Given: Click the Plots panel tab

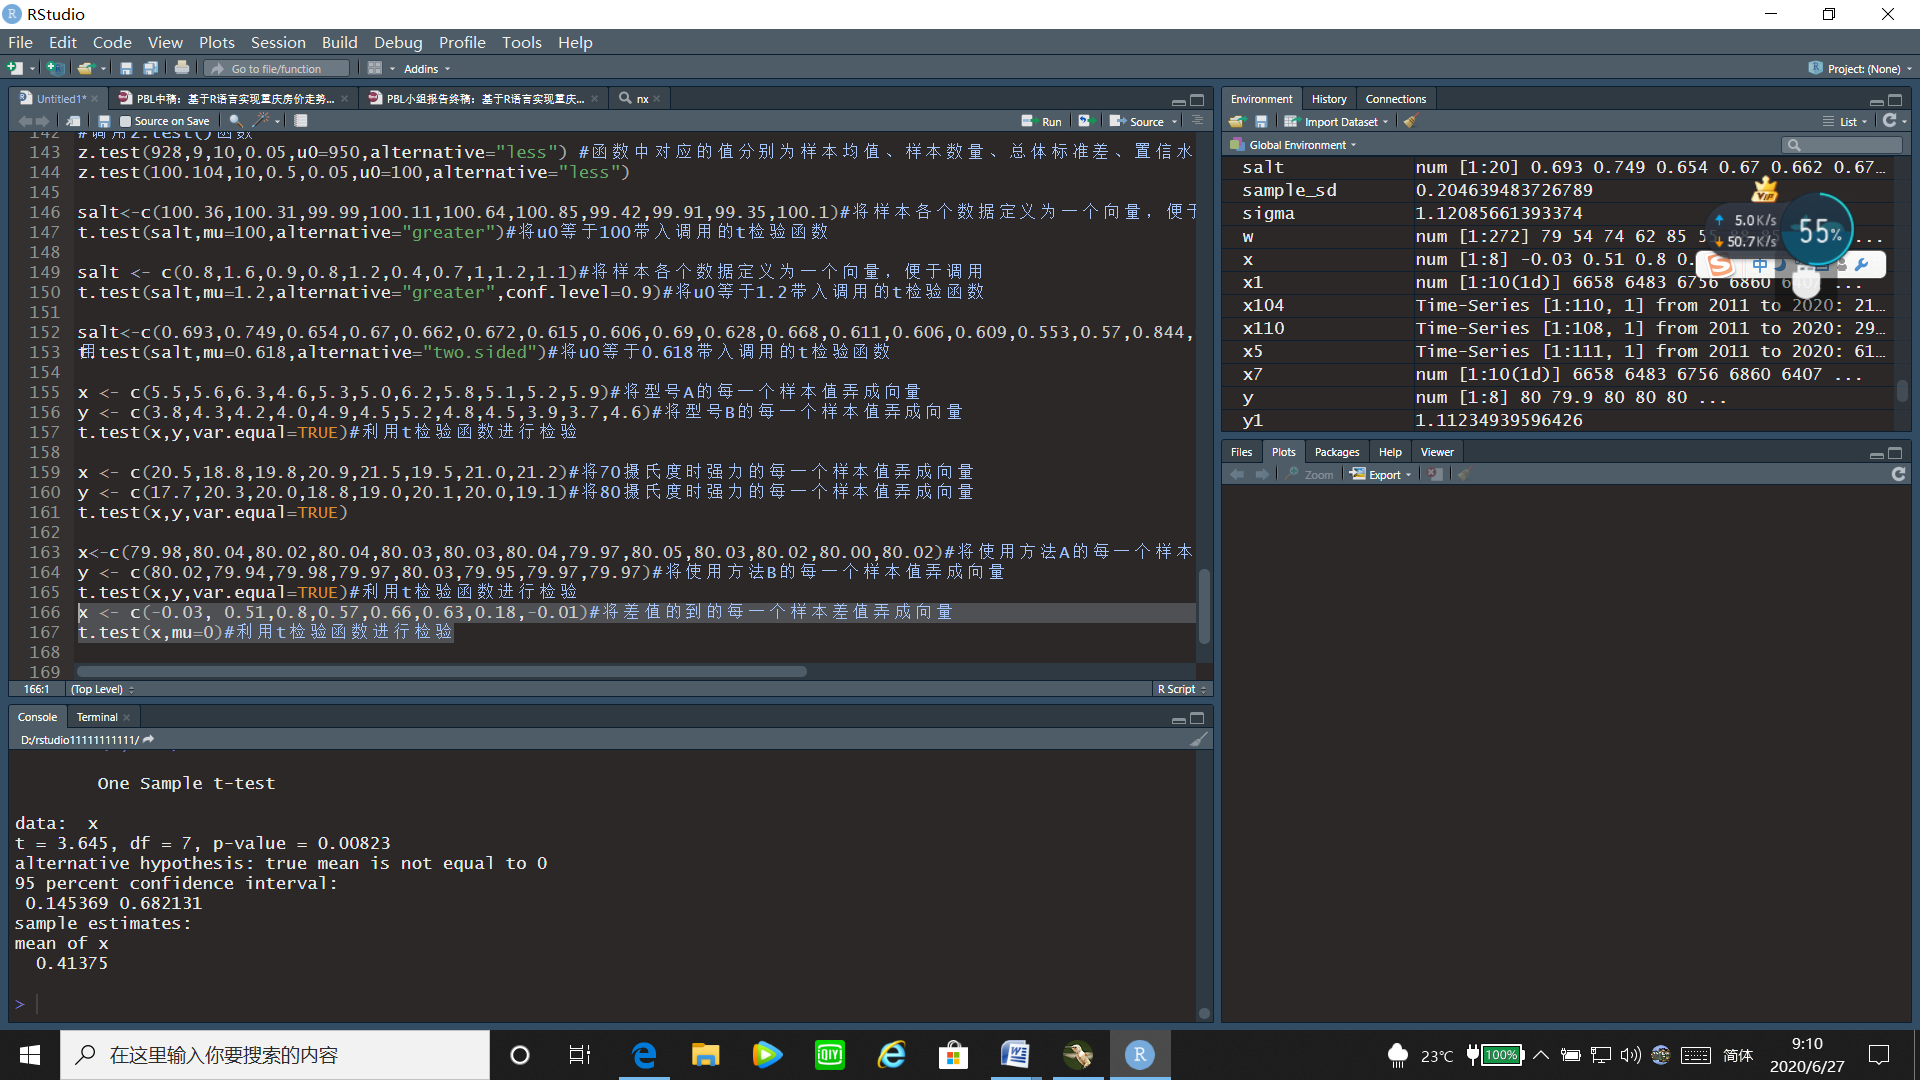Looking at the screenshot, I should 1282,451.
